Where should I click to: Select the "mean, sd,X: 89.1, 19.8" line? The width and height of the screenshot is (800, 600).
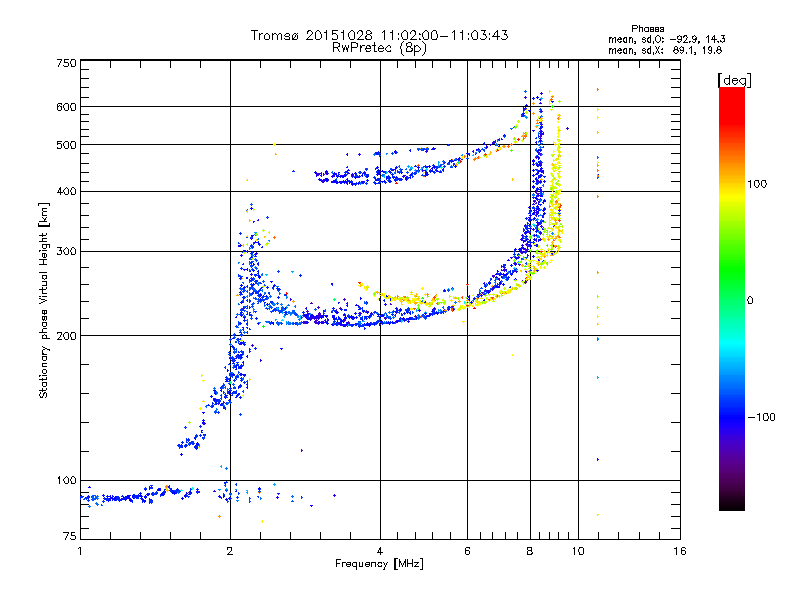point(665,50)
